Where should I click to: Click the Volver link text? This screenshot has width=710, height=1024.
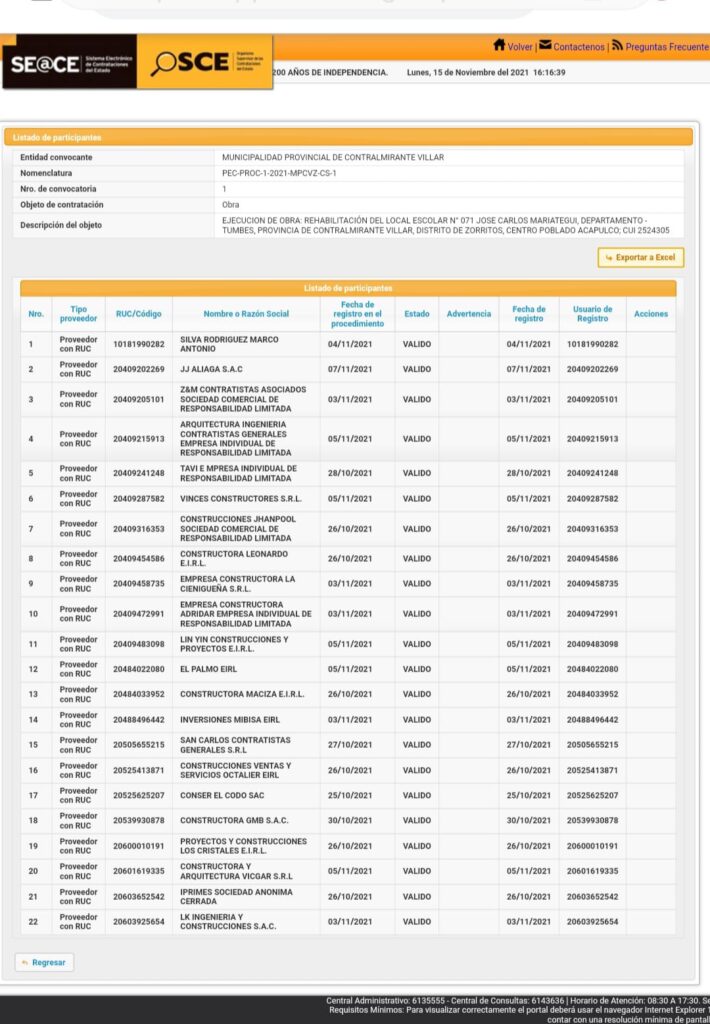(x=520, y=47)
